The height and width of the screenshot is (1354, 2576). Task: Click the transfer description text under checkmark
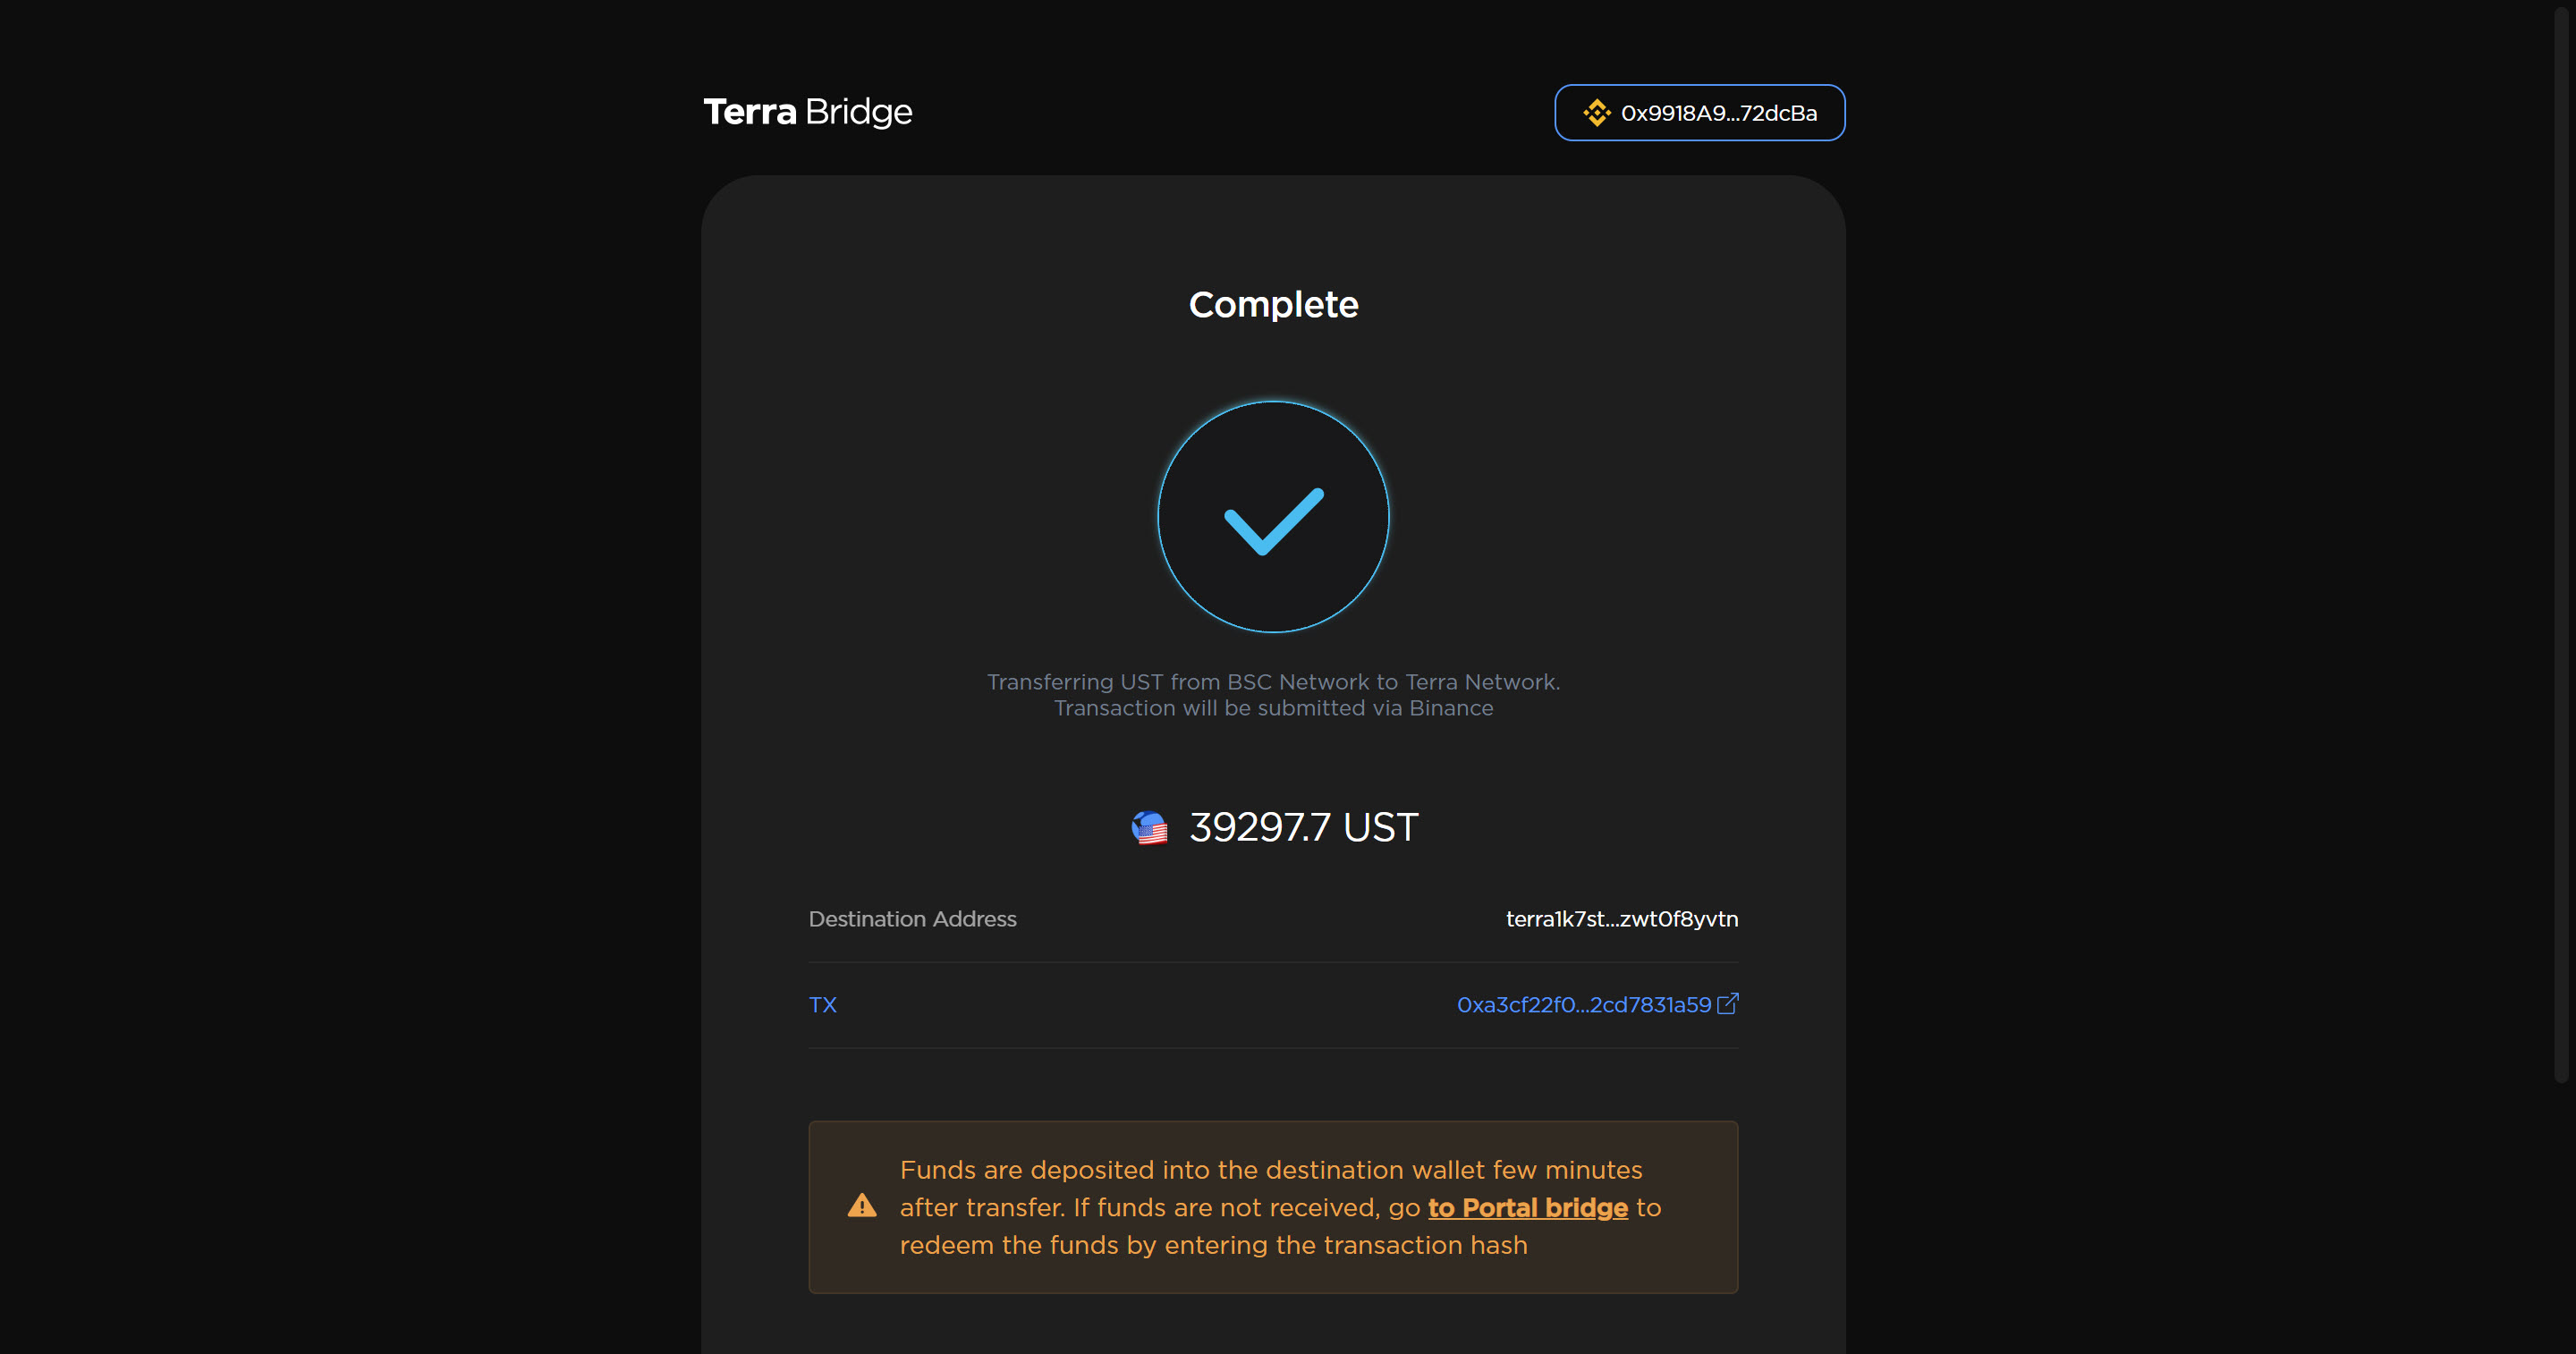coord(1272,694)
